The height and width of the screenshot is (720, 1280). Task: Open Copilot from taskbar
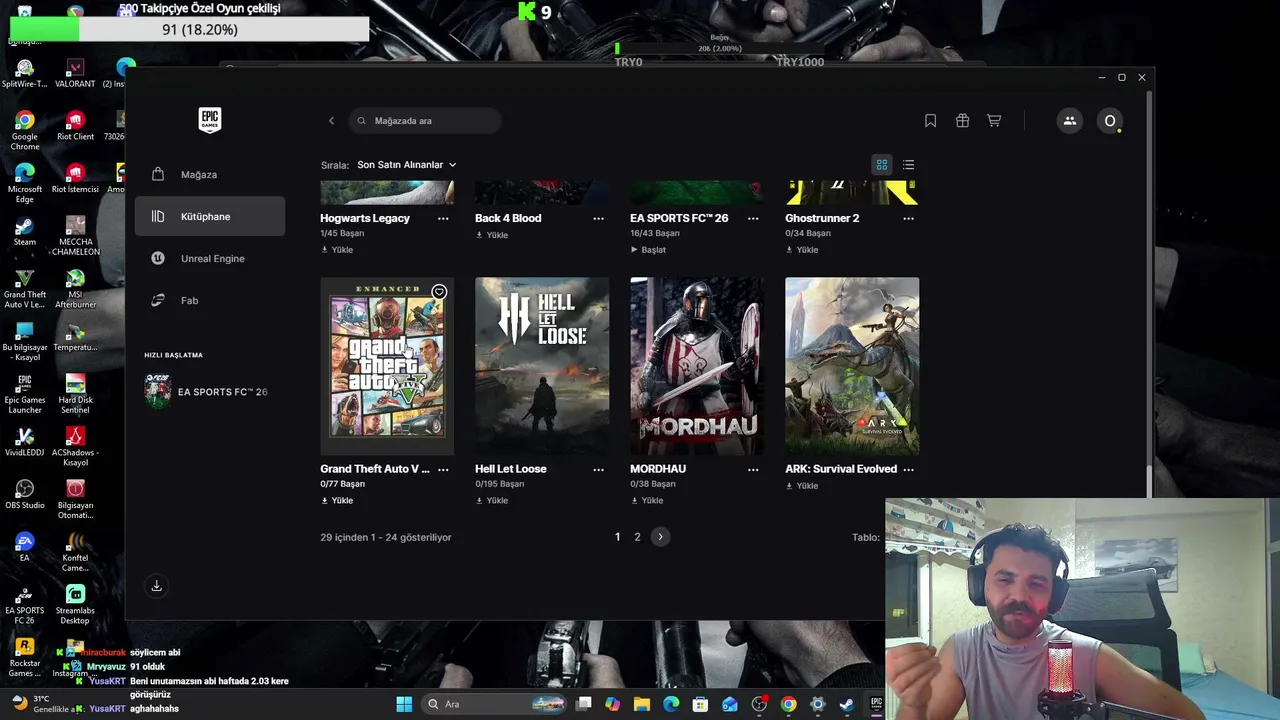613,704
